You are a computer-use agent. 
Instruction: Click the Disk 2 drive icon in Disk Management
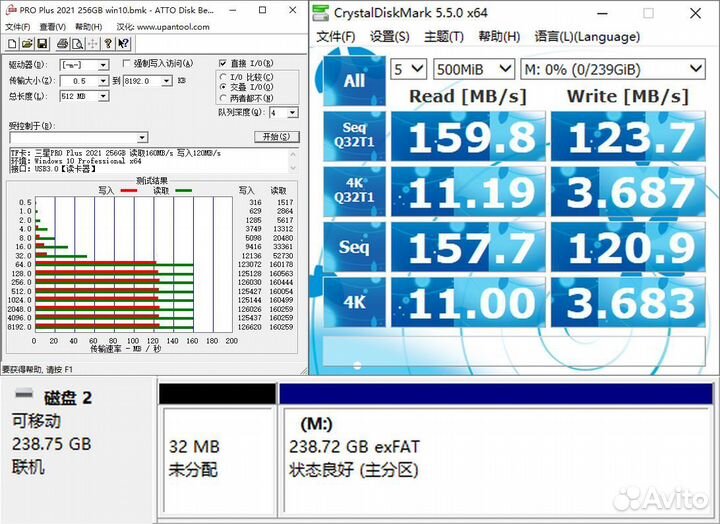[x=24, y=393]
